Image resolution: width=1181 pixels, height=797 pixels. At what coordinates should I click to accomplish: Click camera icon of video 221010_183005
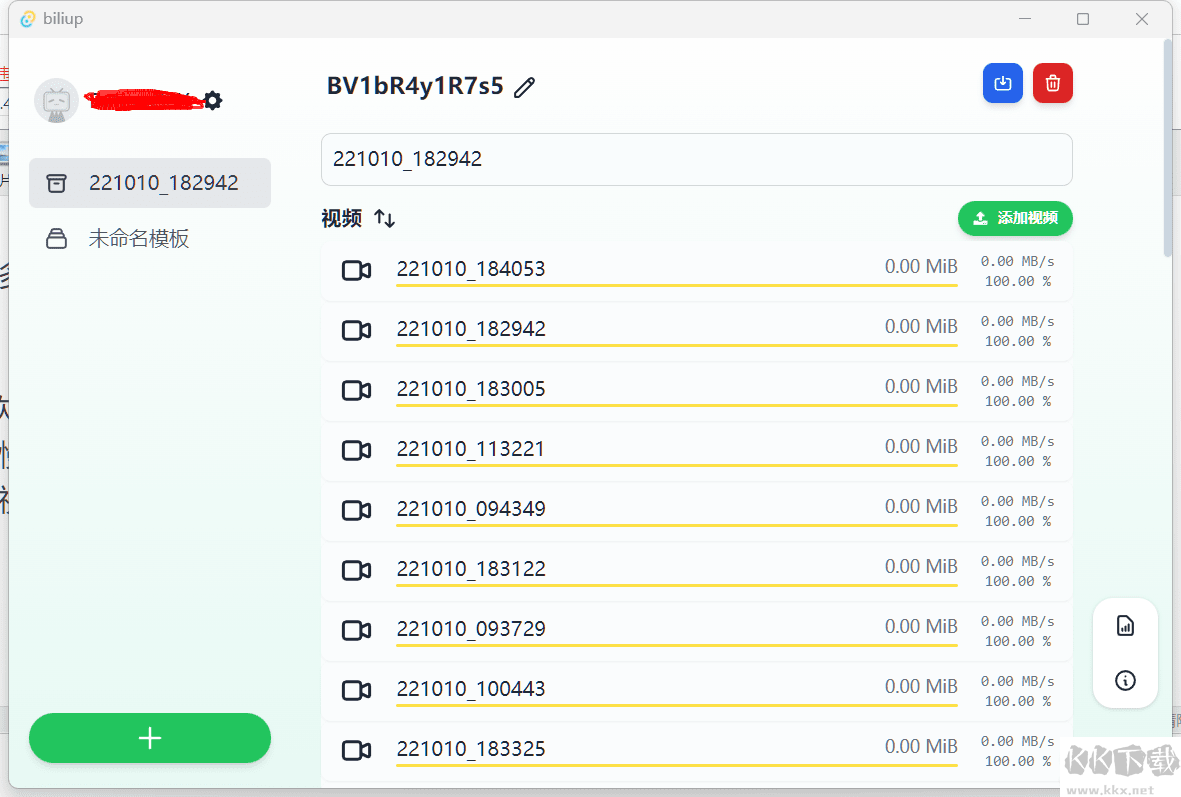click(x=356, y=389)
